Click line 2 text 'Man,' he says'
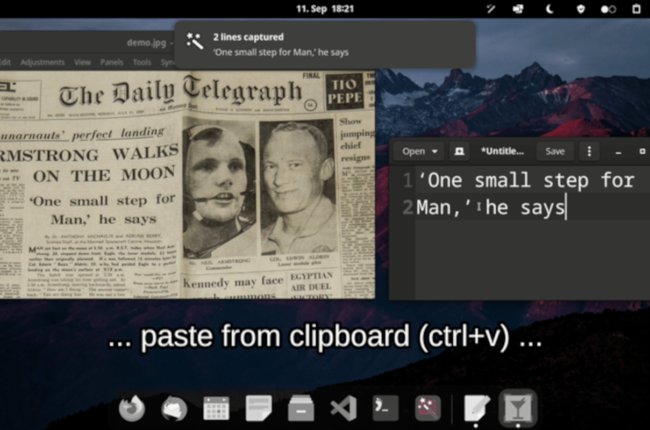This screenshot has width=650, height=430. pos(491,207)
